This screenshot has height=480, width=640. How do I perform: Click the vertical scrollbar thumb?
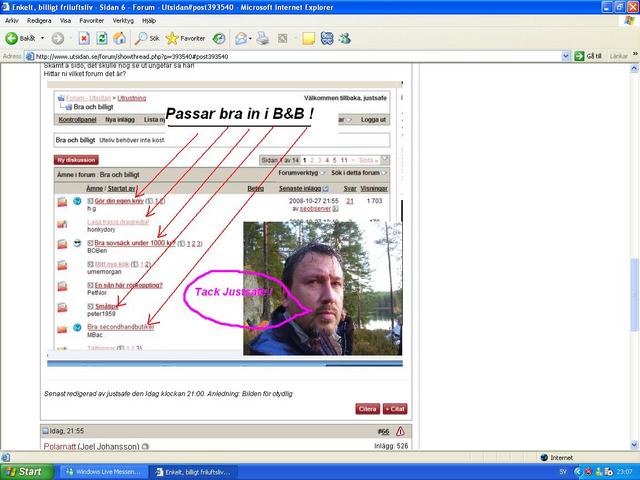click(634, 295)
